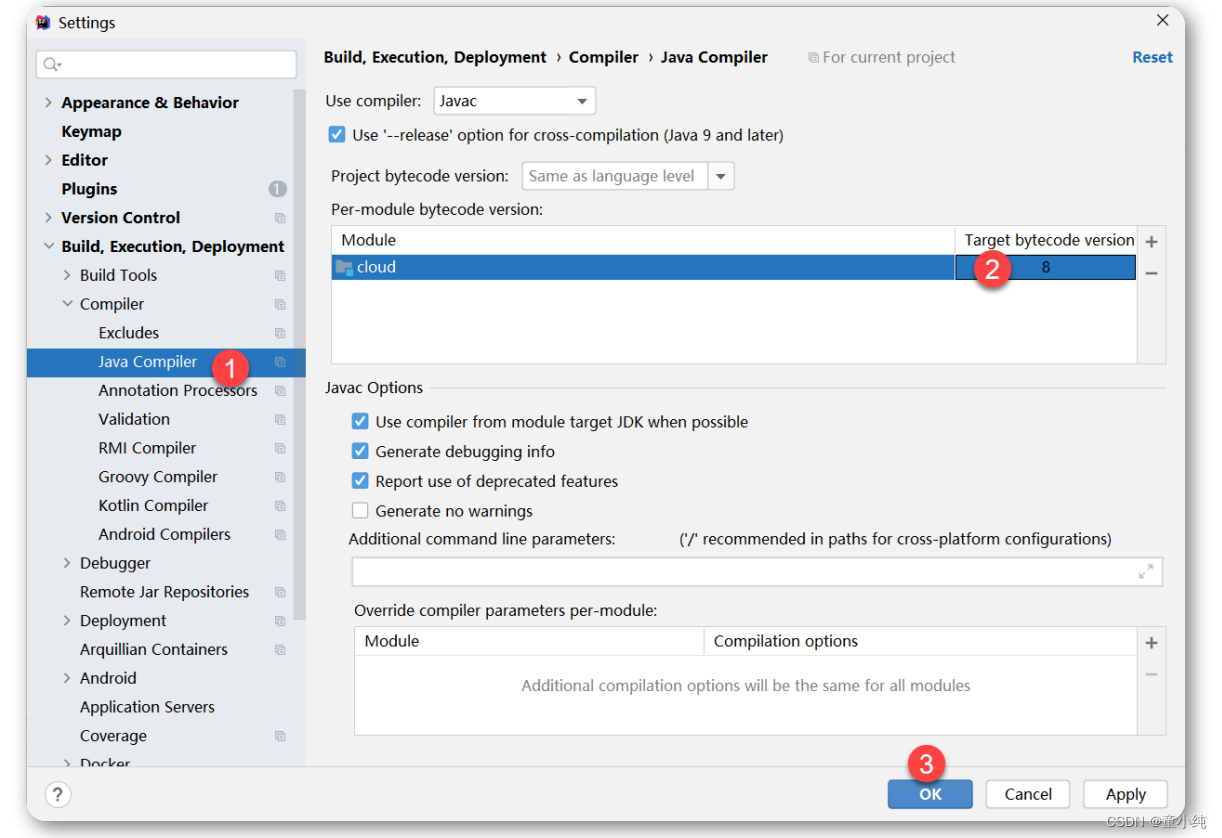
Task: Click the Reset link
Action: [x=1152, y=57]
